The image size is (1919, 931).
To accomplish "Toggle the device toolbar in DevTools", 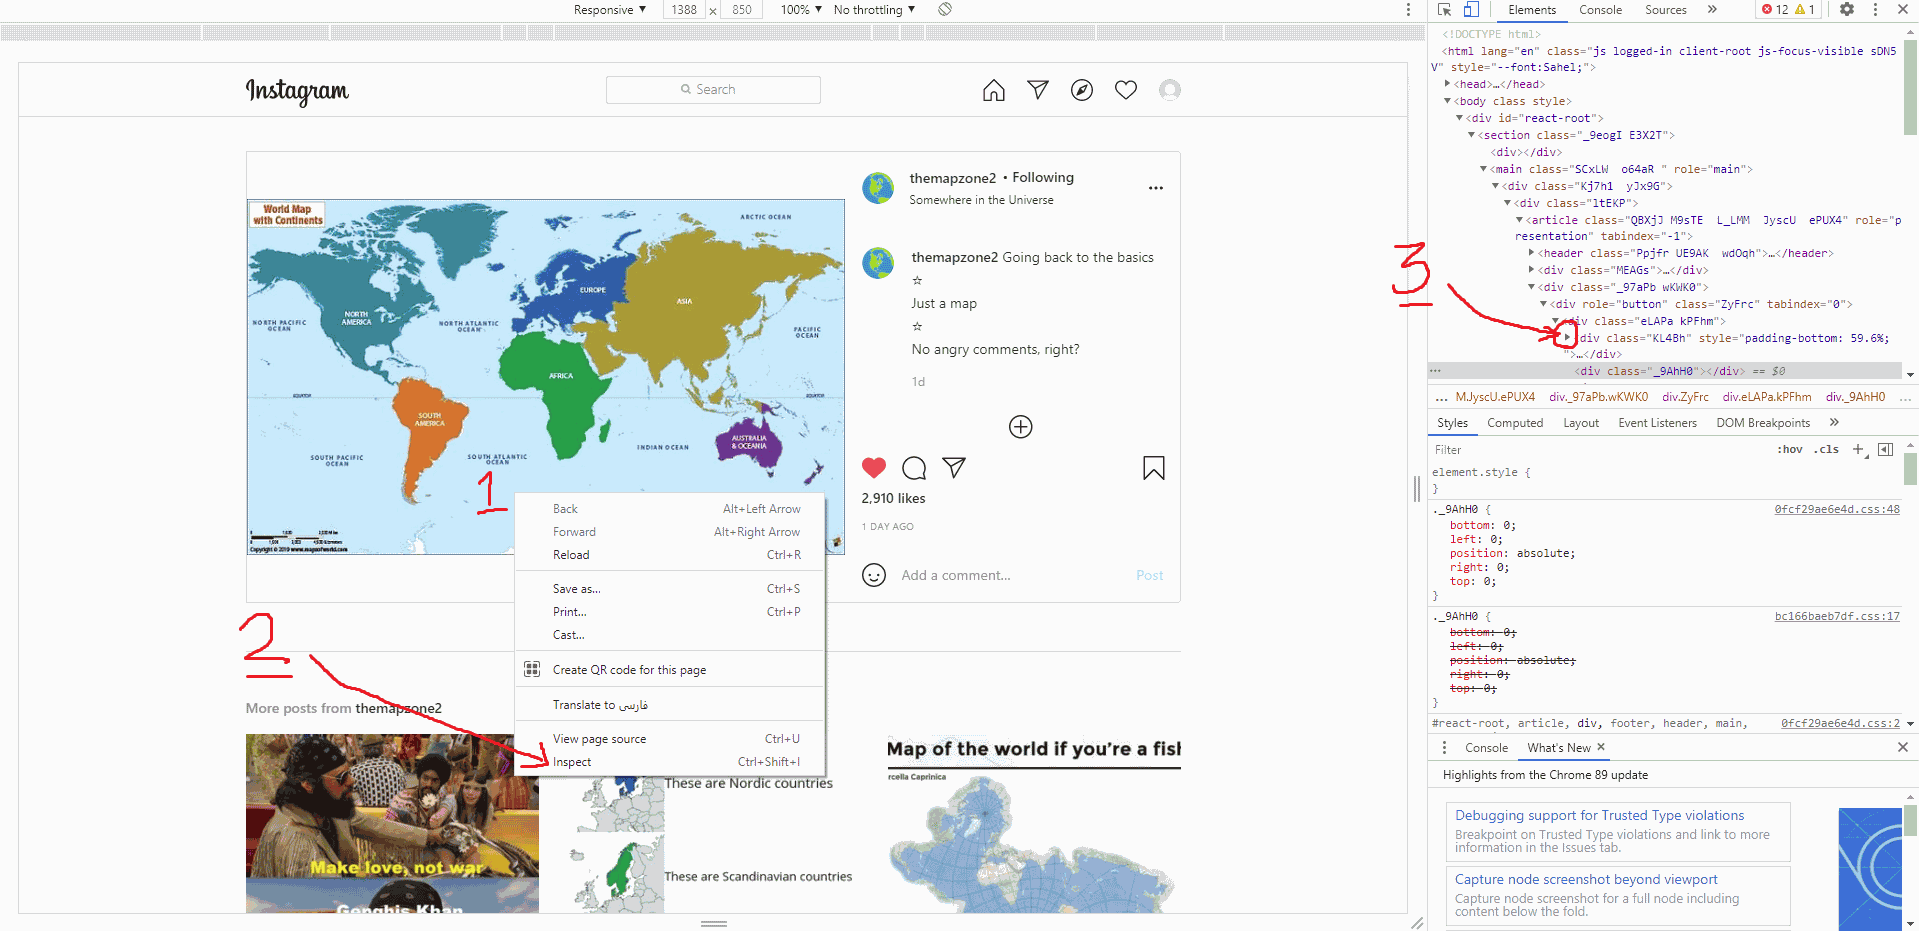I will 1471,10.
